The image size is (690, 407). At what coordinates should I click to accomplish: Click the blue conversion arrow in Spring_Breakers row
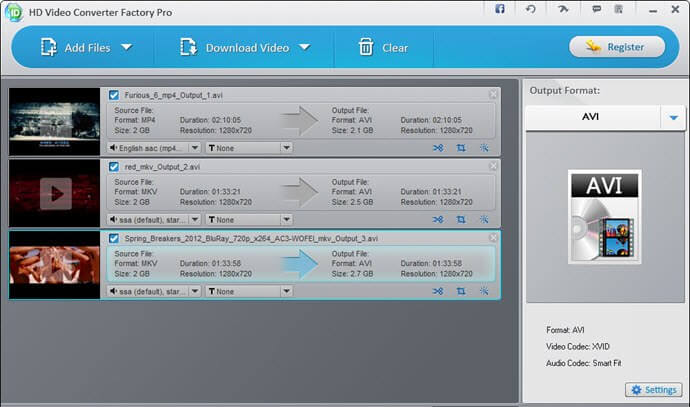(300, 264)
